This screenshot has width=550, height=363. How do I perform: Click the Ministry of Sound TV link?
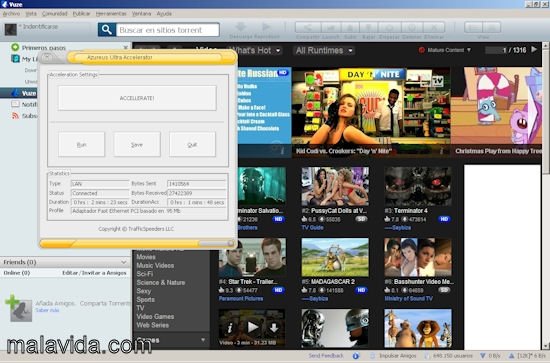click(409, 298)
